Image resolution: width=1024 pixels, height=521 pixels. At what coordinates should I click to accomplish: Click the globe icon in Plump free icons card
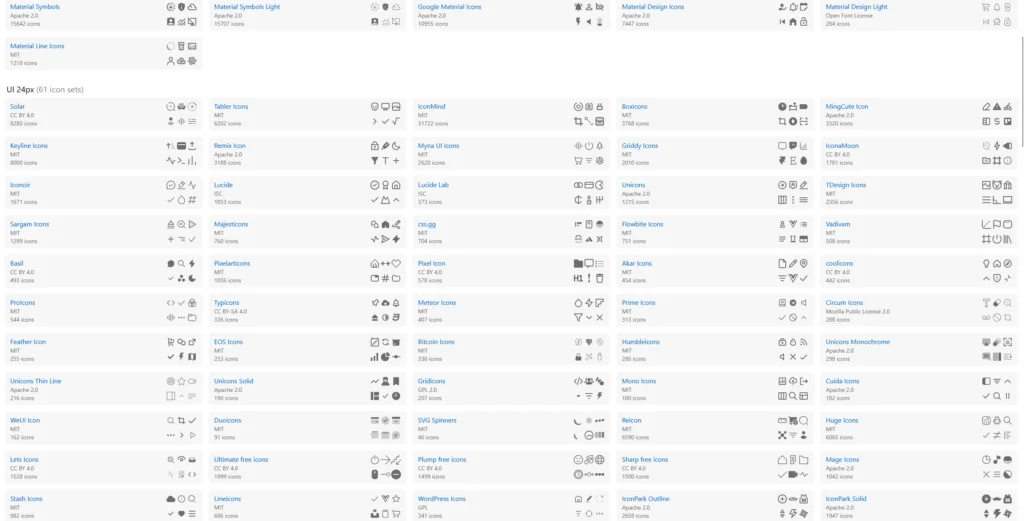(x=600, y=459)
